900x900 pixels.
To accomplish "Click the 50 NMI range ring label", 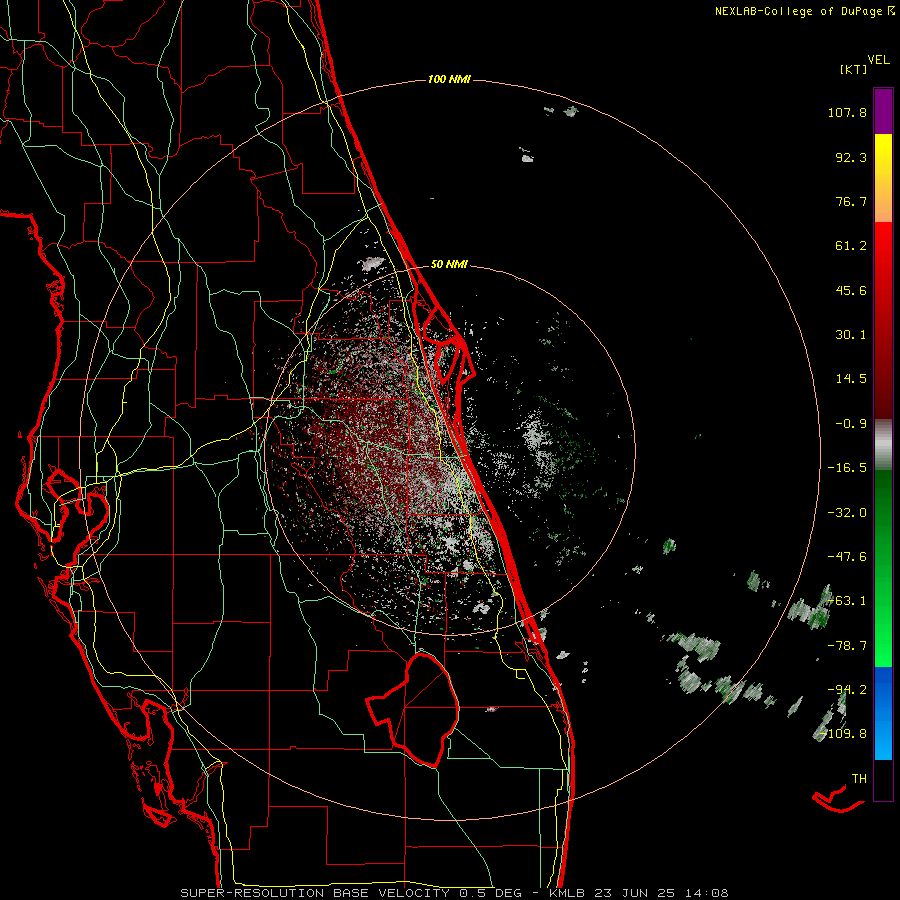I will click(x=449, y=265).
